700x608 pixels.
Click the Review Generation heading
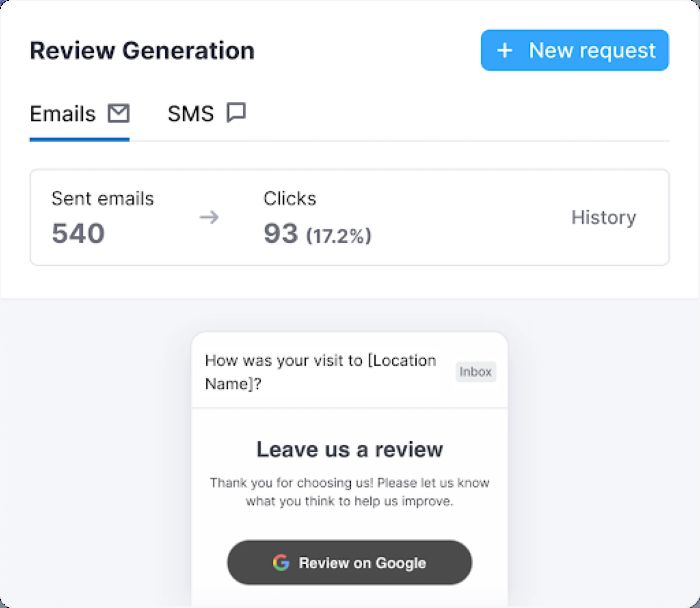coord(142,50)
